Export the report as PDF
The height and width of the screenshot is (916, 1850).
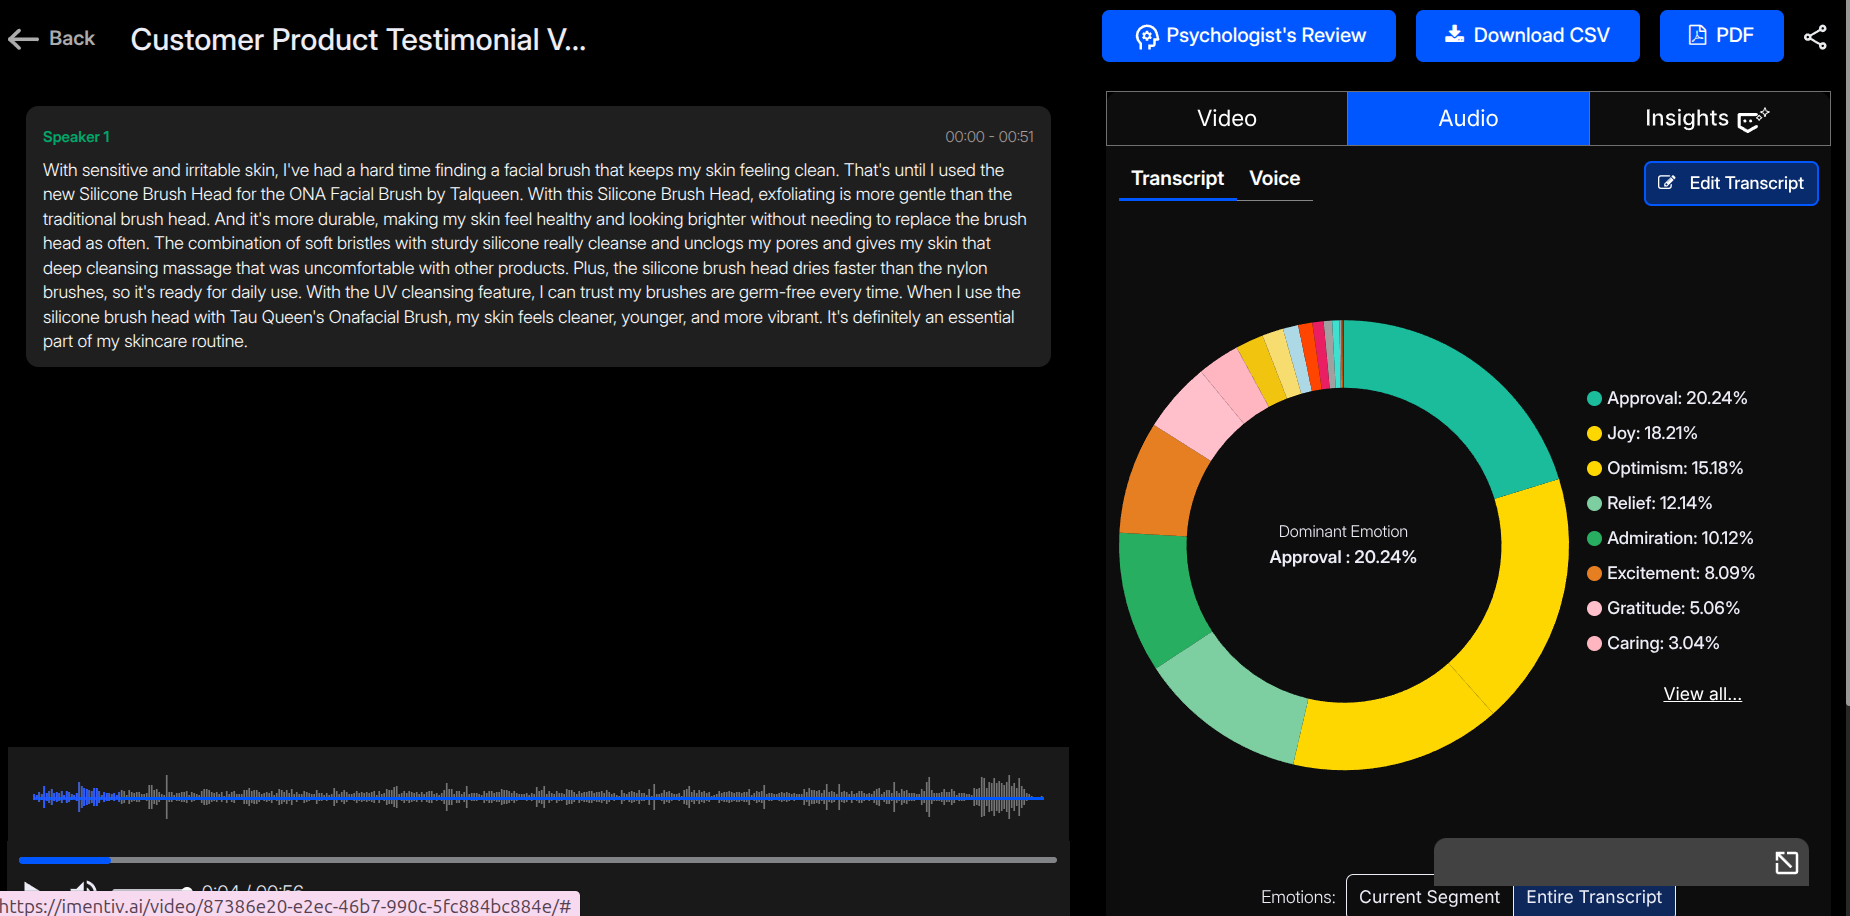point(1721,36)
